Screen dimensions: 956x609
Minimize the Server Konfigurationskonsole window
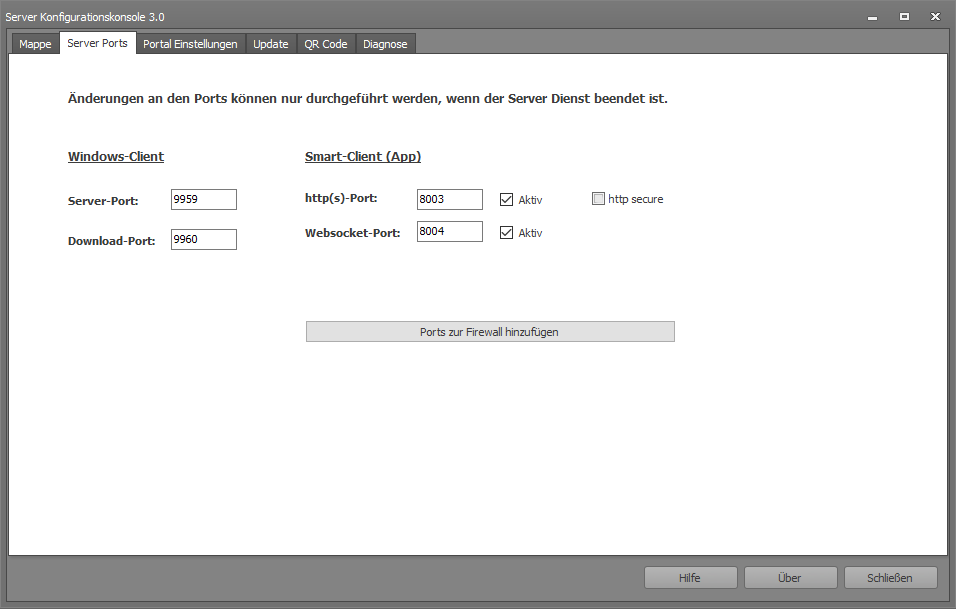pyautogui.click(x=872, y=17)
